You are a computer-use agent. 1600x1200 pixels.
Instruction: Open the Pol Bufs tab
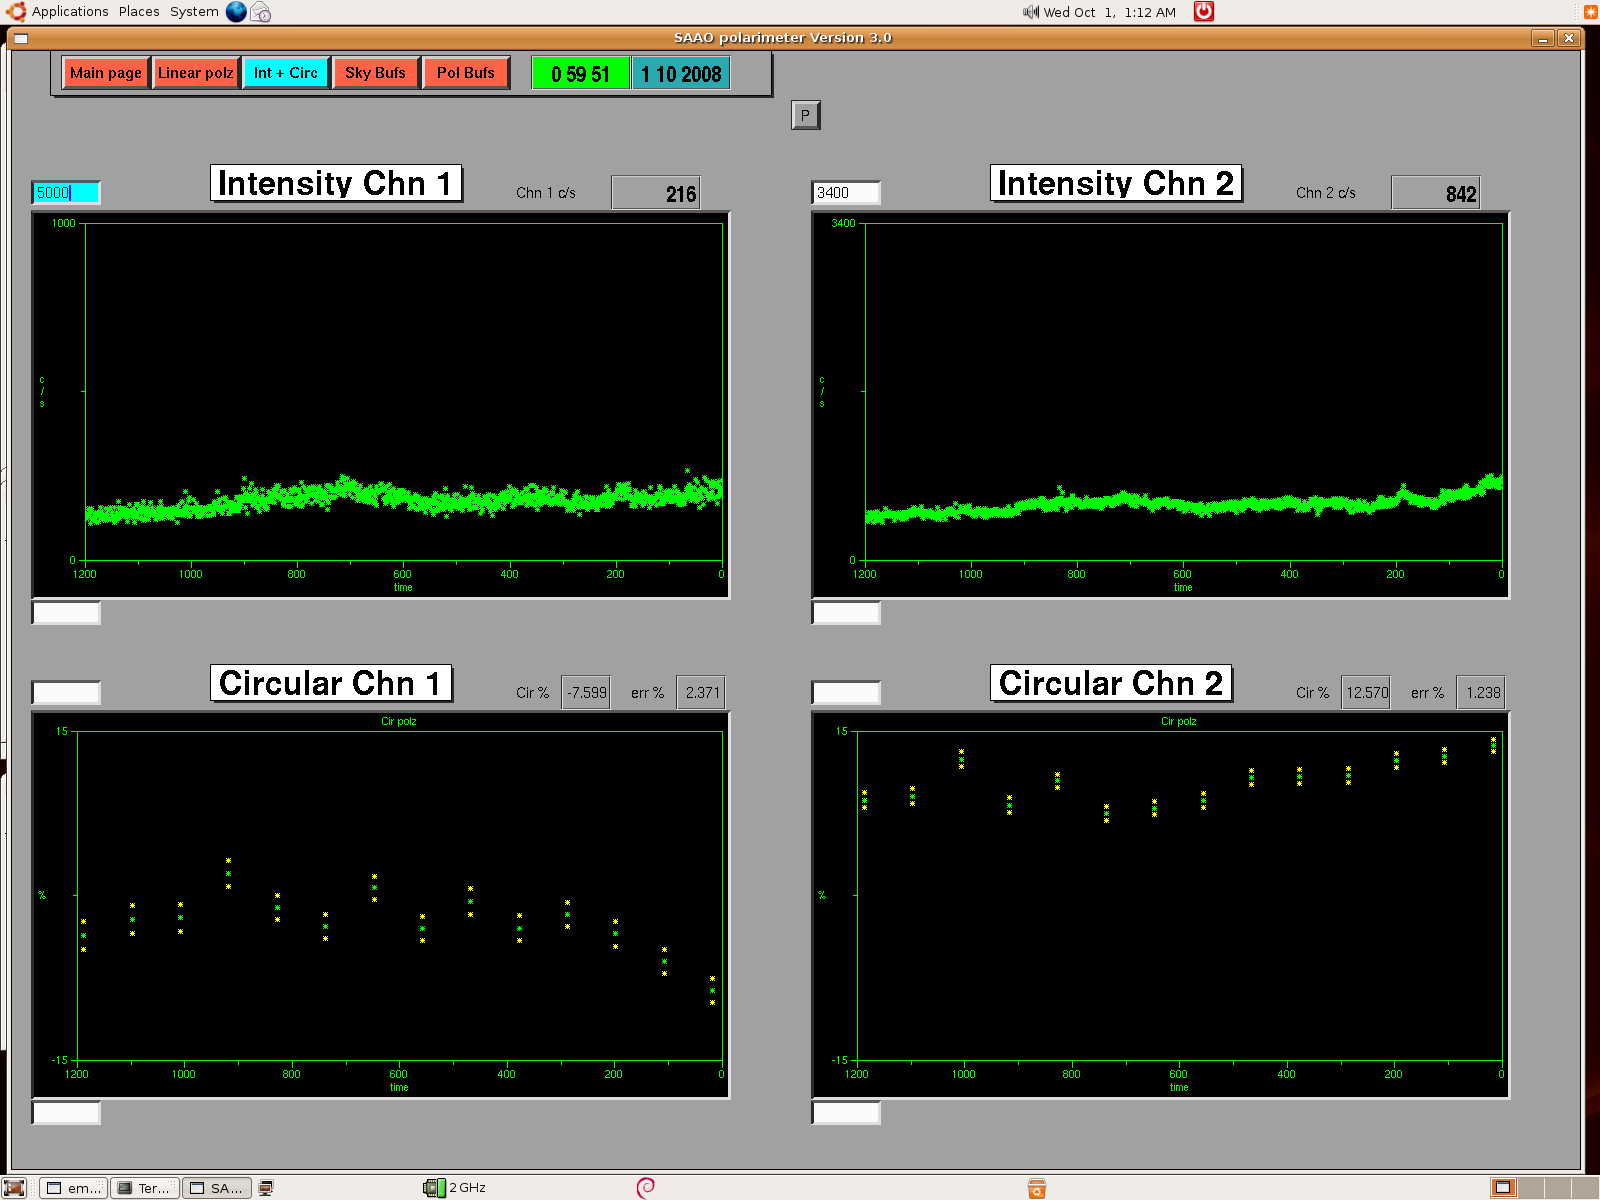(x=466, y=73)
